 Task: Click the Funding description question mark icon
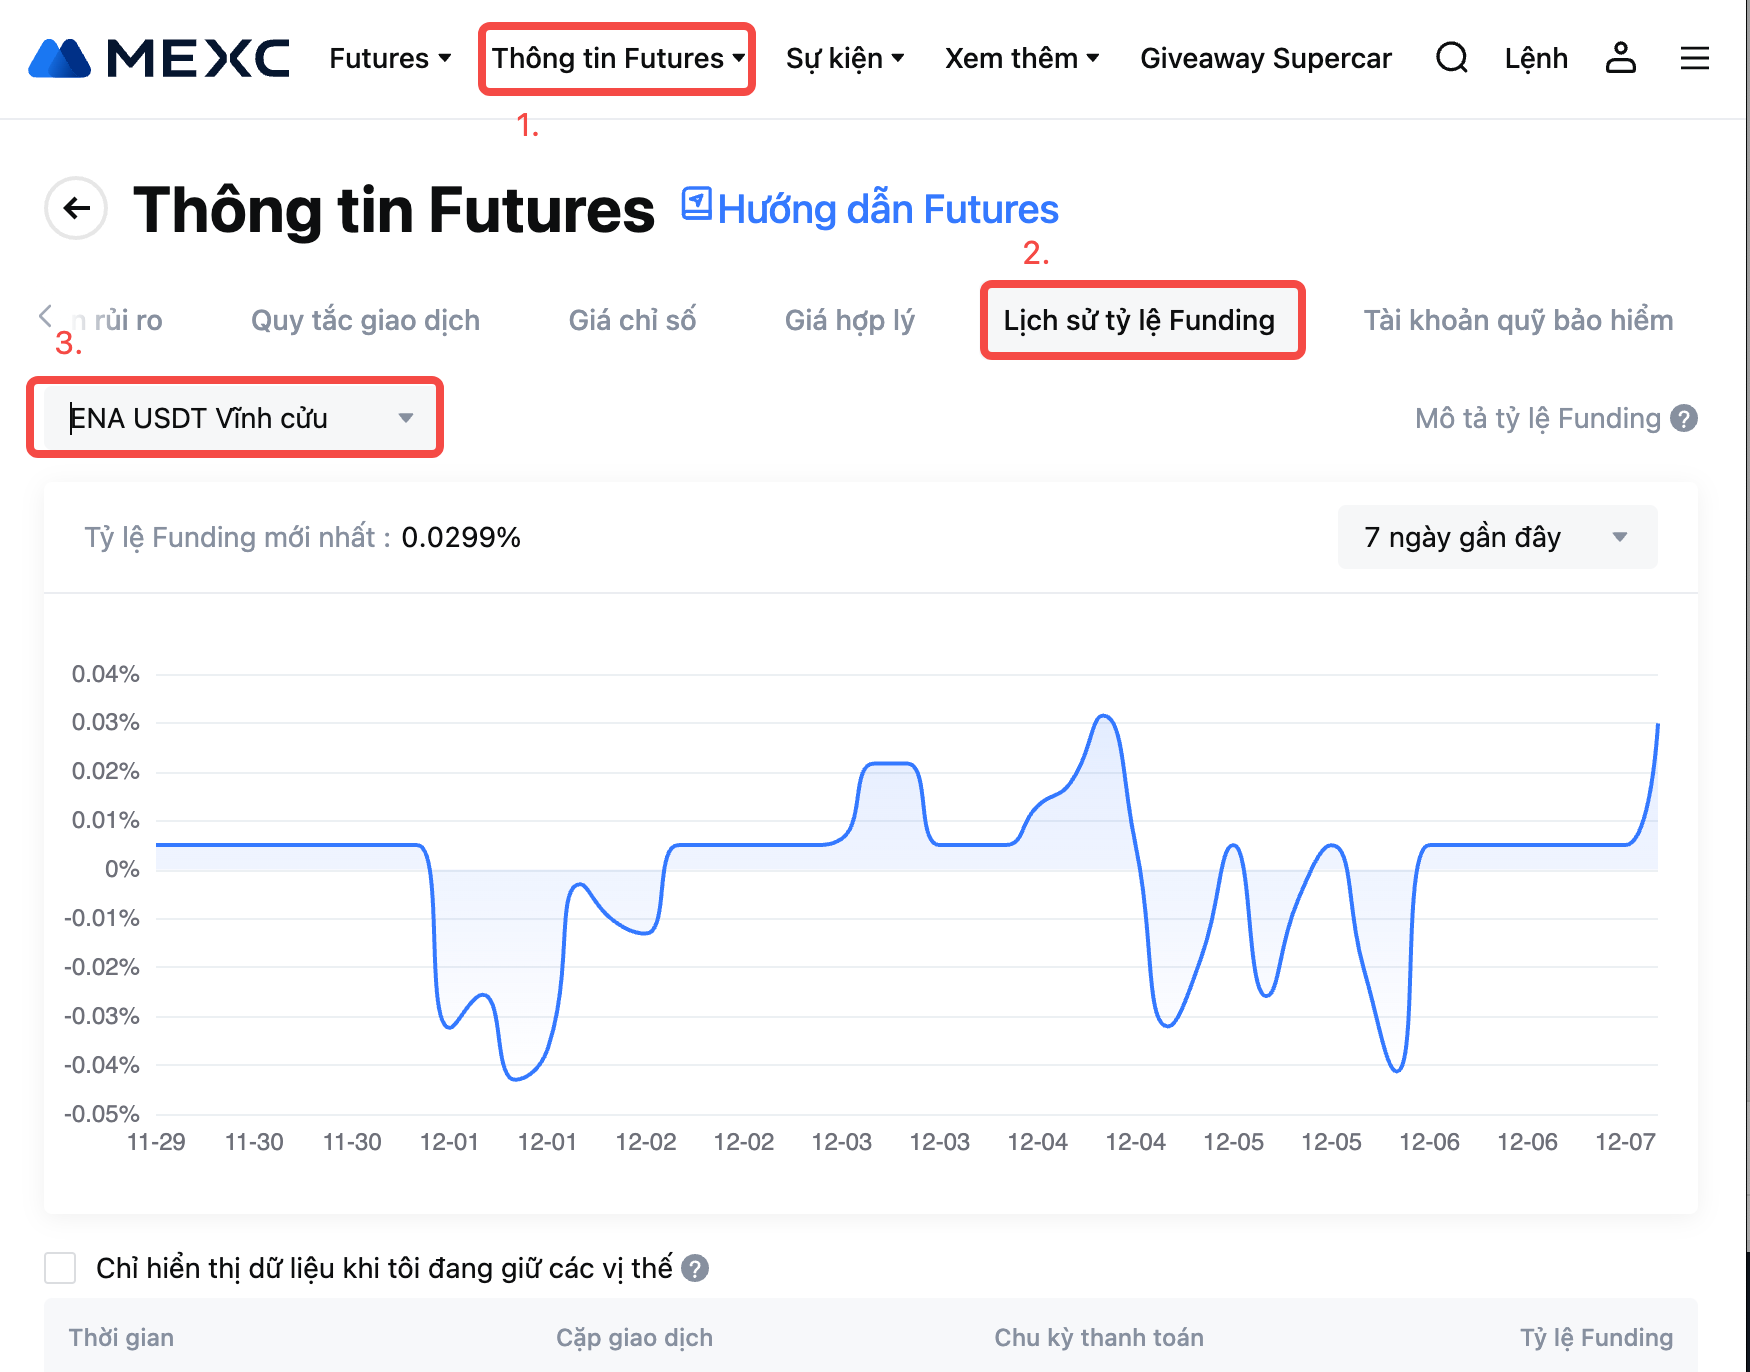point(1685,418)
